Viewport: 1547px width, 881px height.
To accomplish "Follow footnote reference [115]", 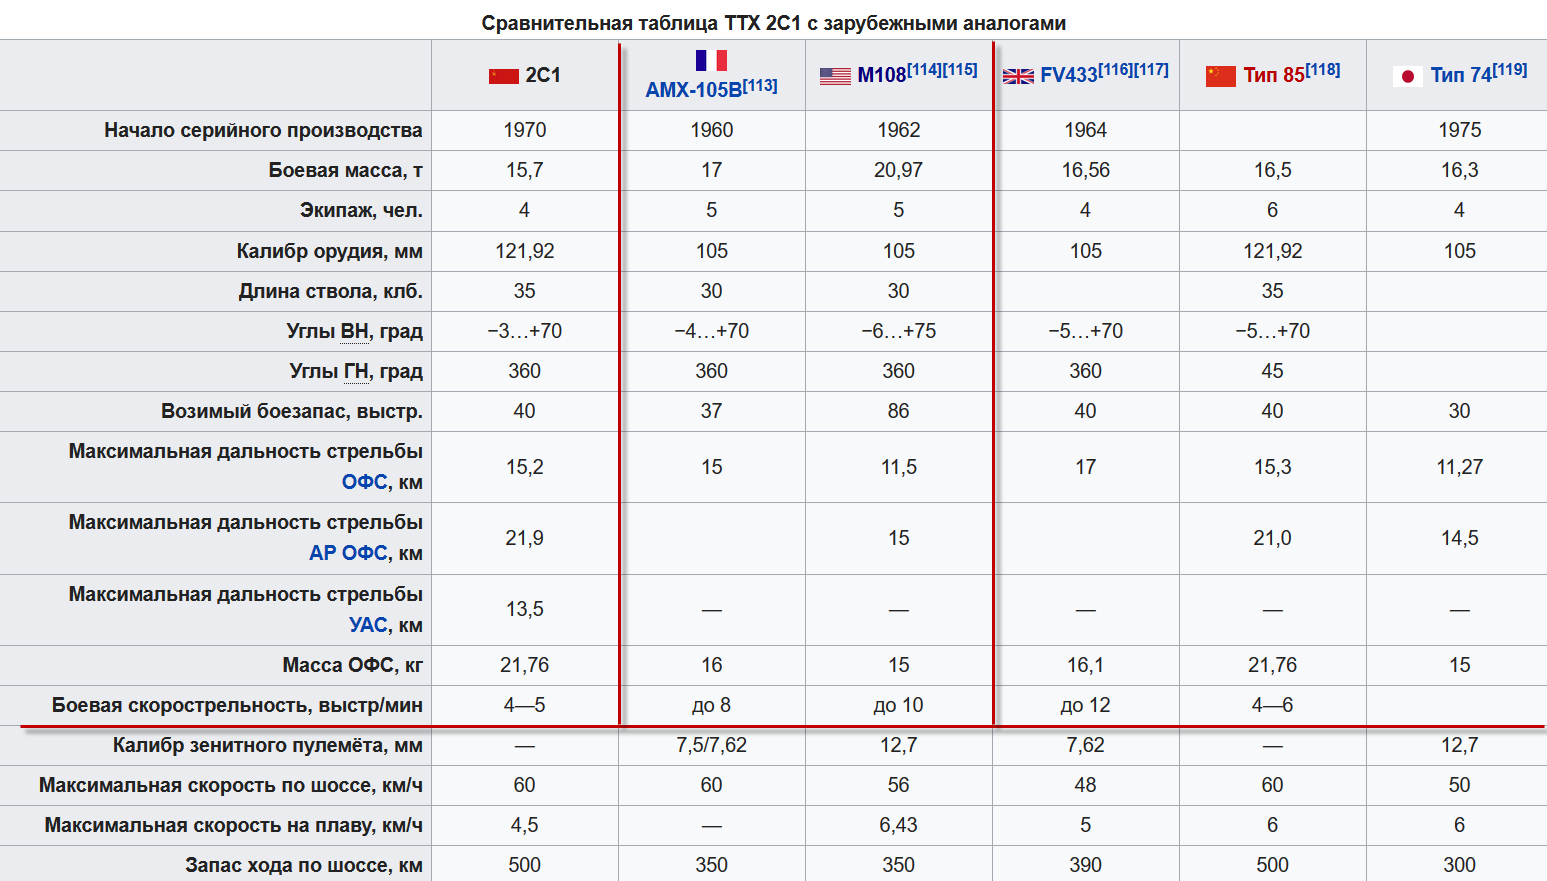I will coord(960,70).
